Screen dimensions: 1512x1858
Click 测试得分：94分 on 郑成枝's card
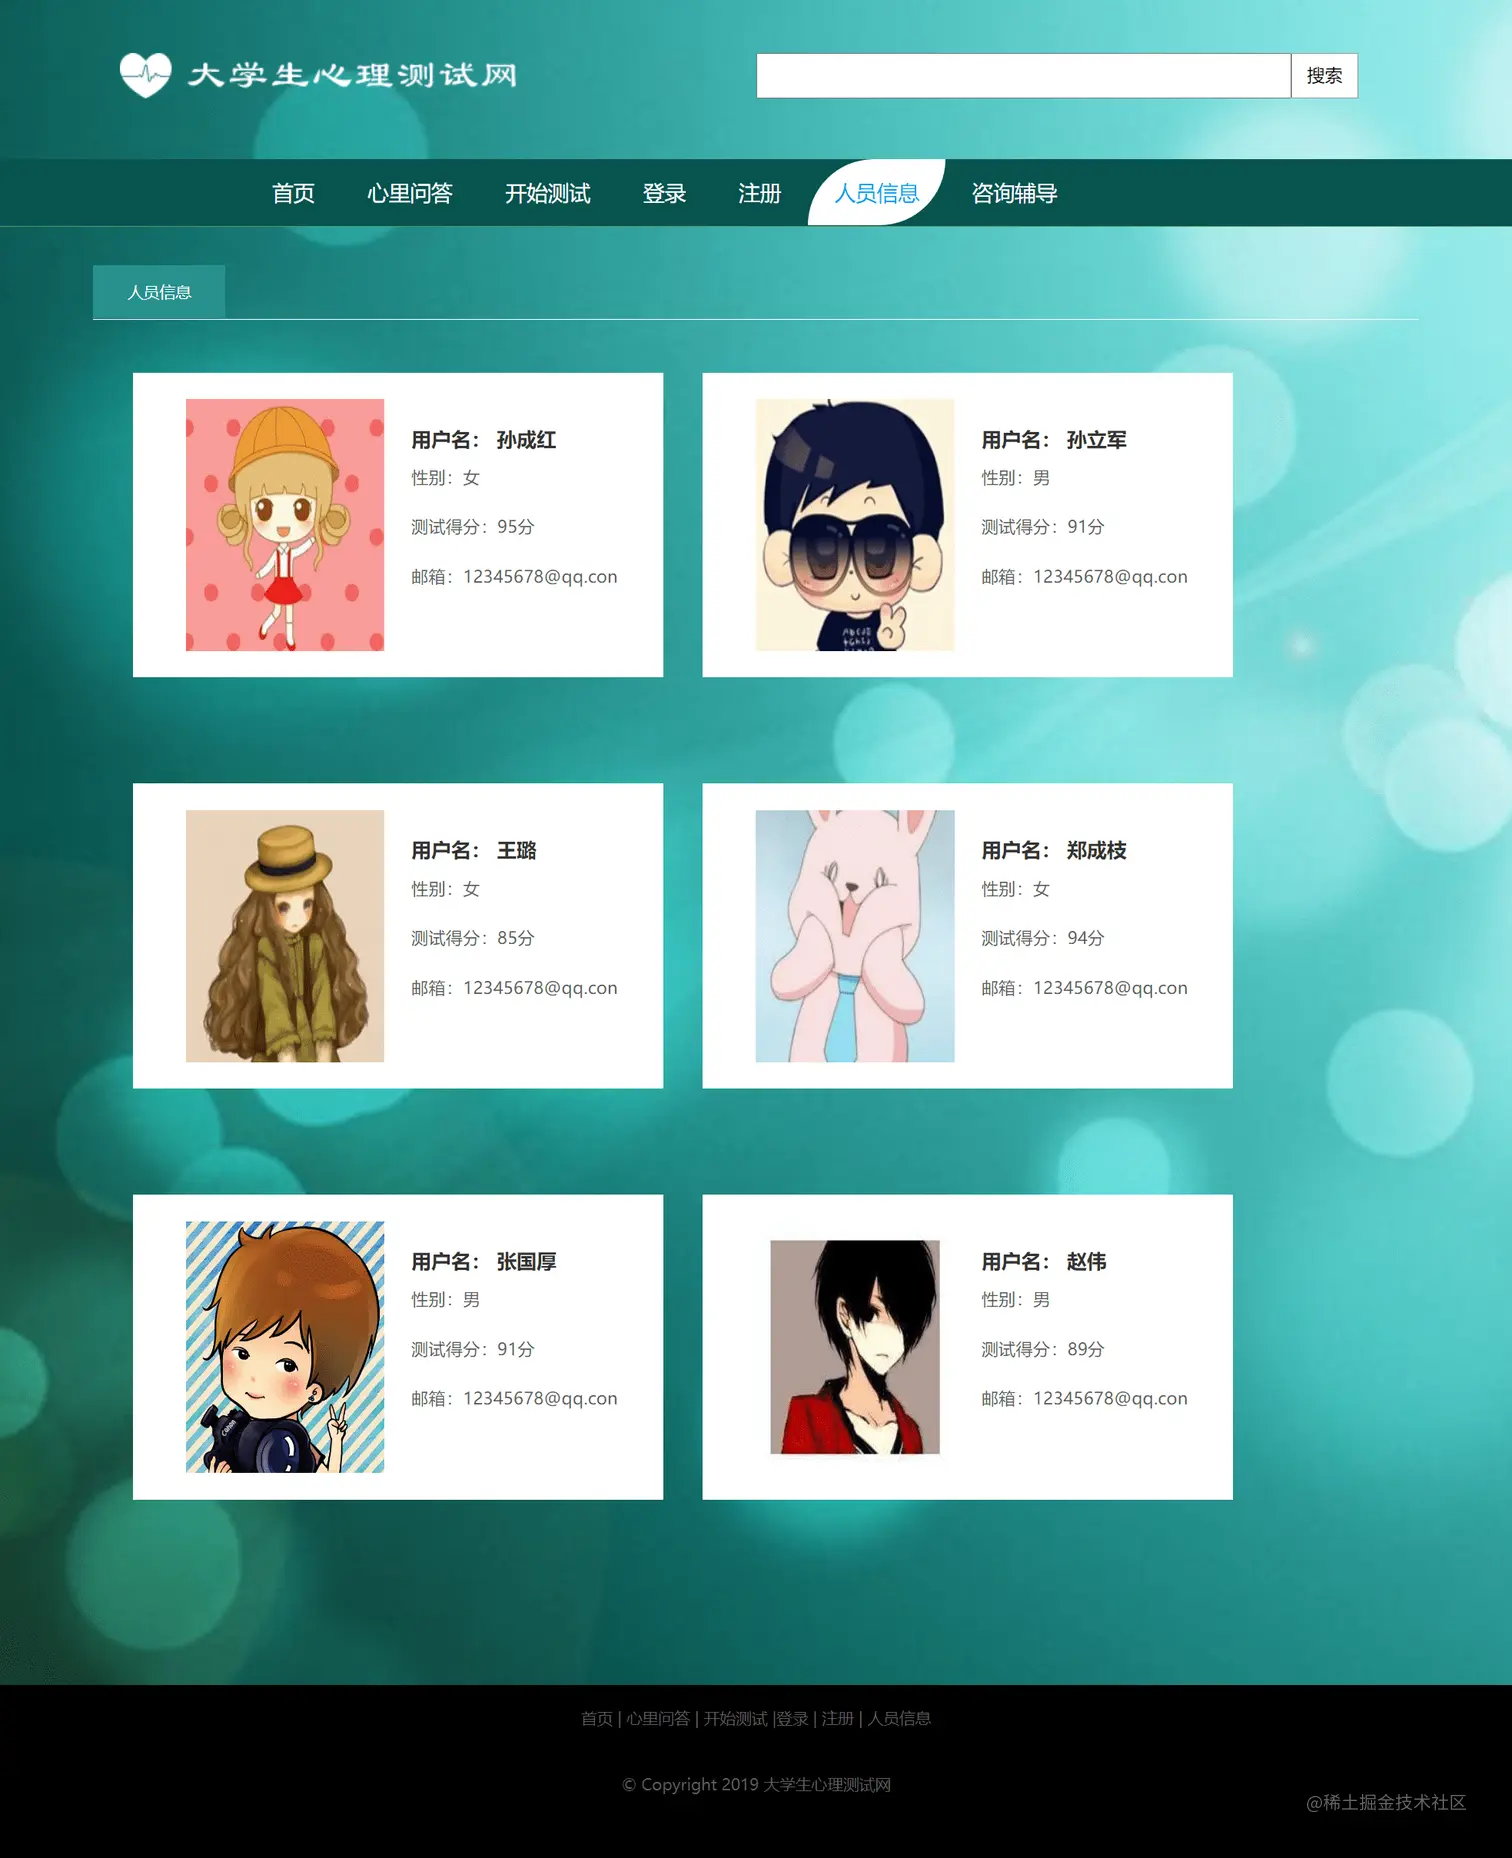click(x=1043, y=938)
